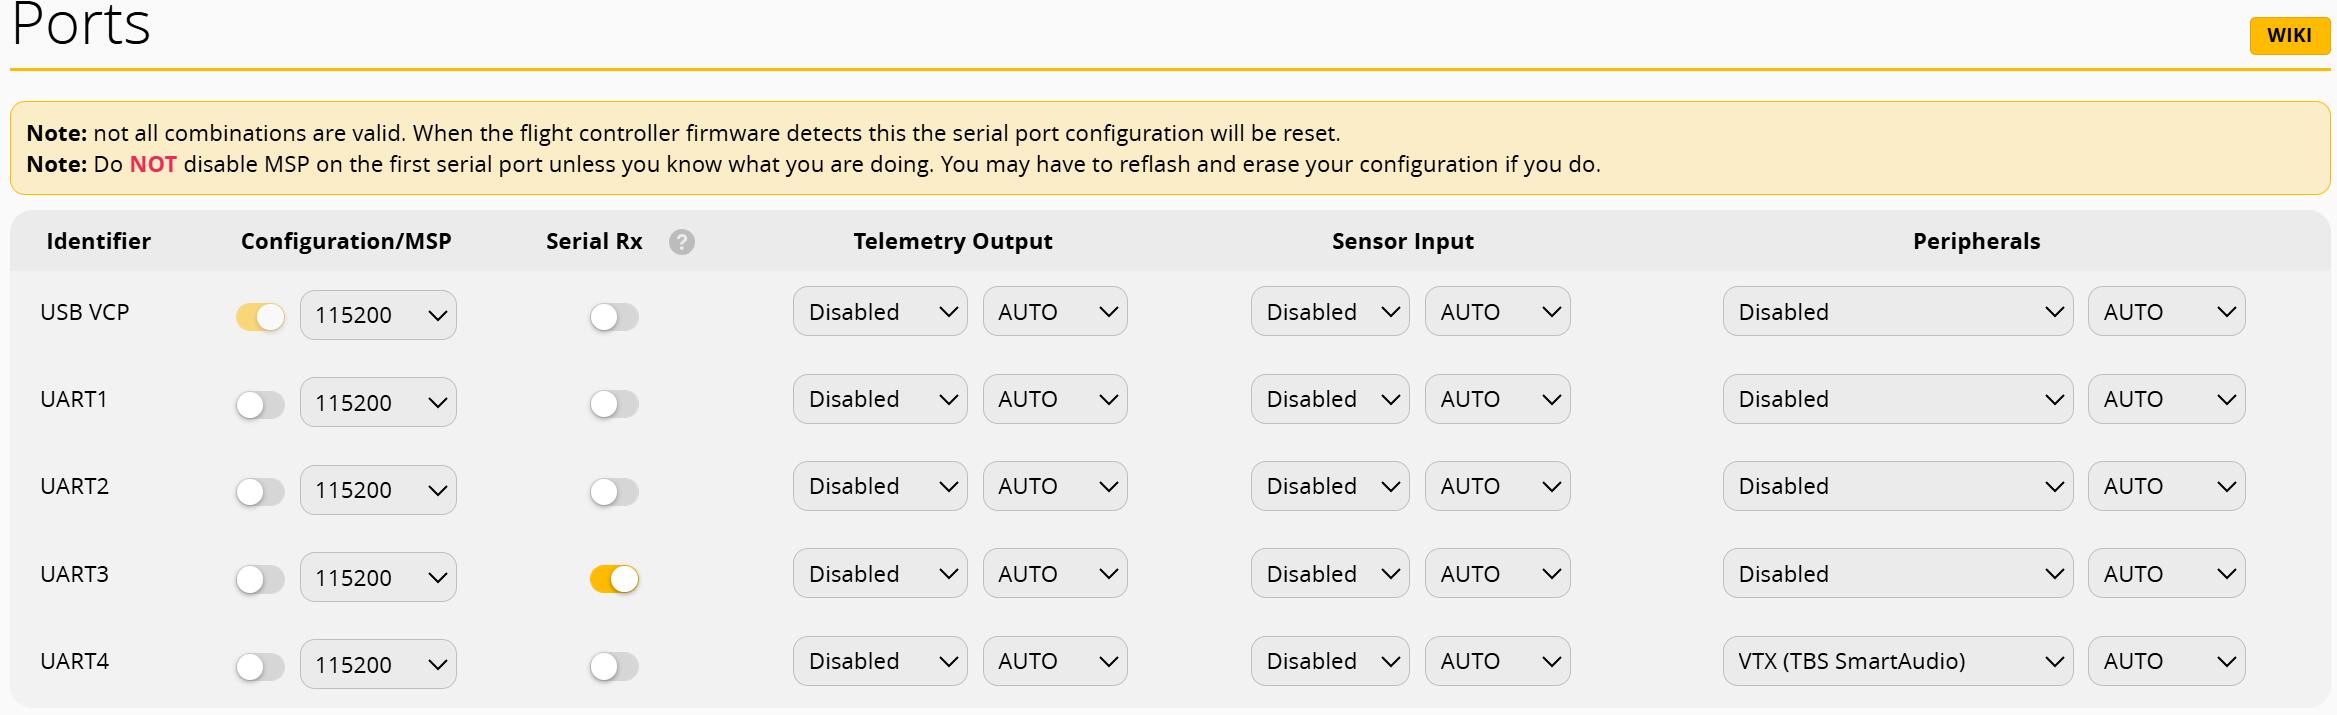Expand UART3 telemetry AUTO baud rate dropdown
2337x715 pixels.
(1054, 574)
